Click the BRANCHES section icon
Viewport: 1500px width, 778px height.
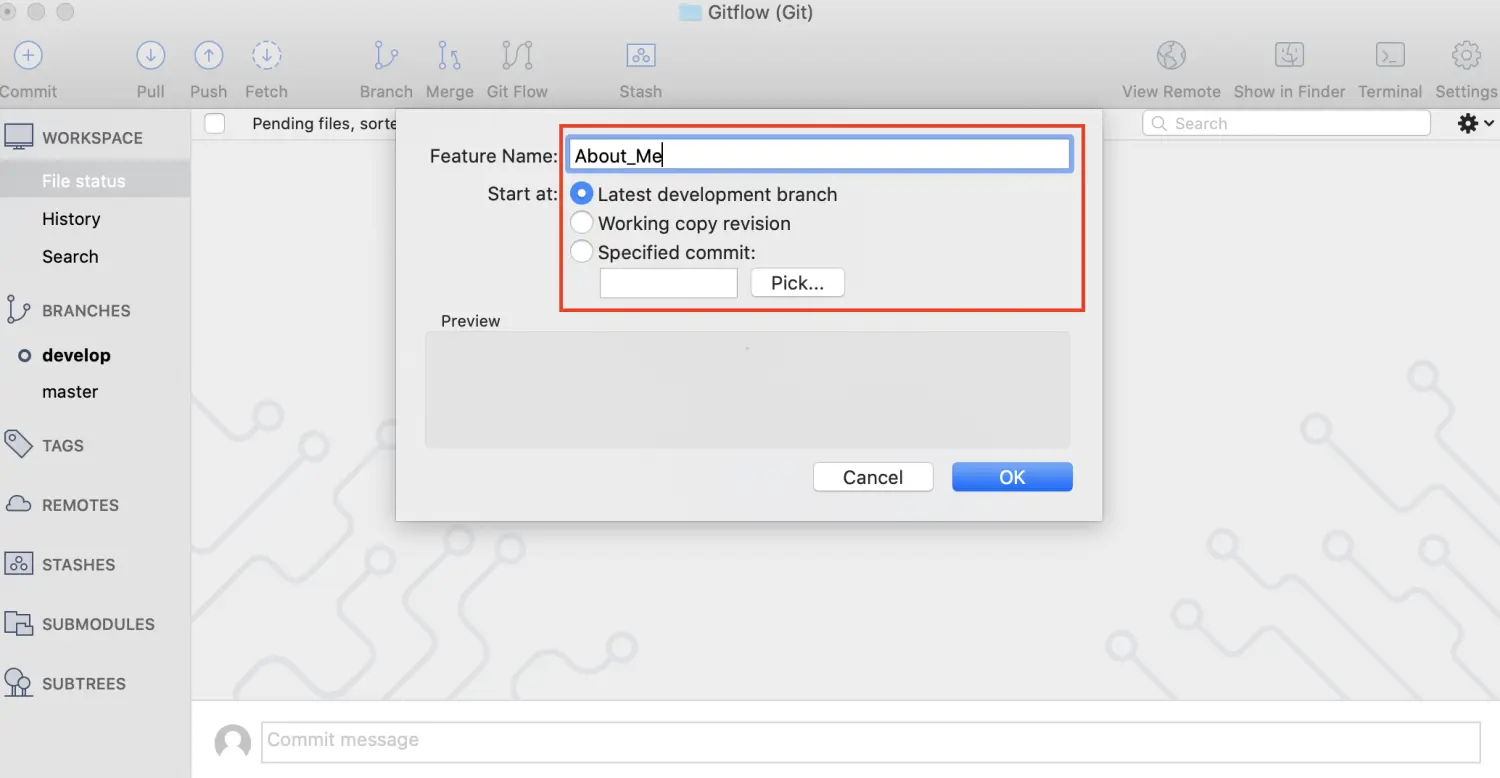coord(18,310)
